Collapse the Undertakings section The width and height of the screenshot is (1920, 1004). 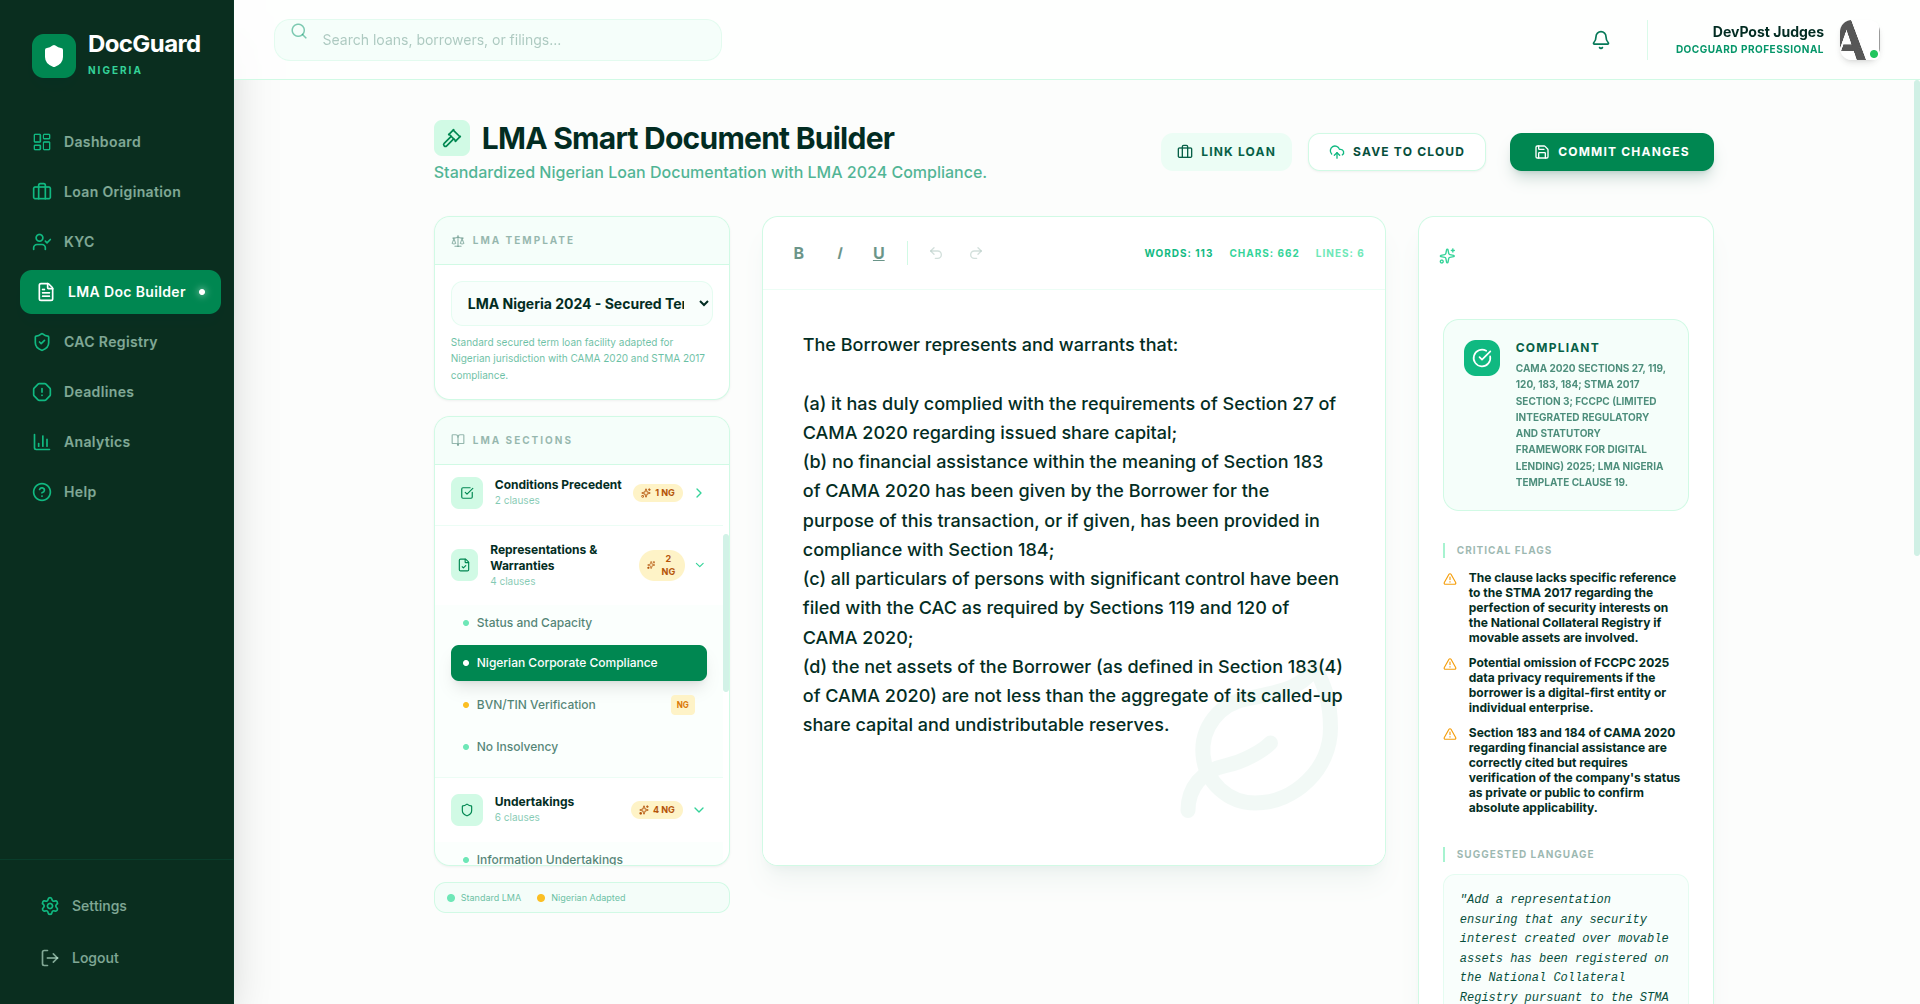tap(699, 810)
